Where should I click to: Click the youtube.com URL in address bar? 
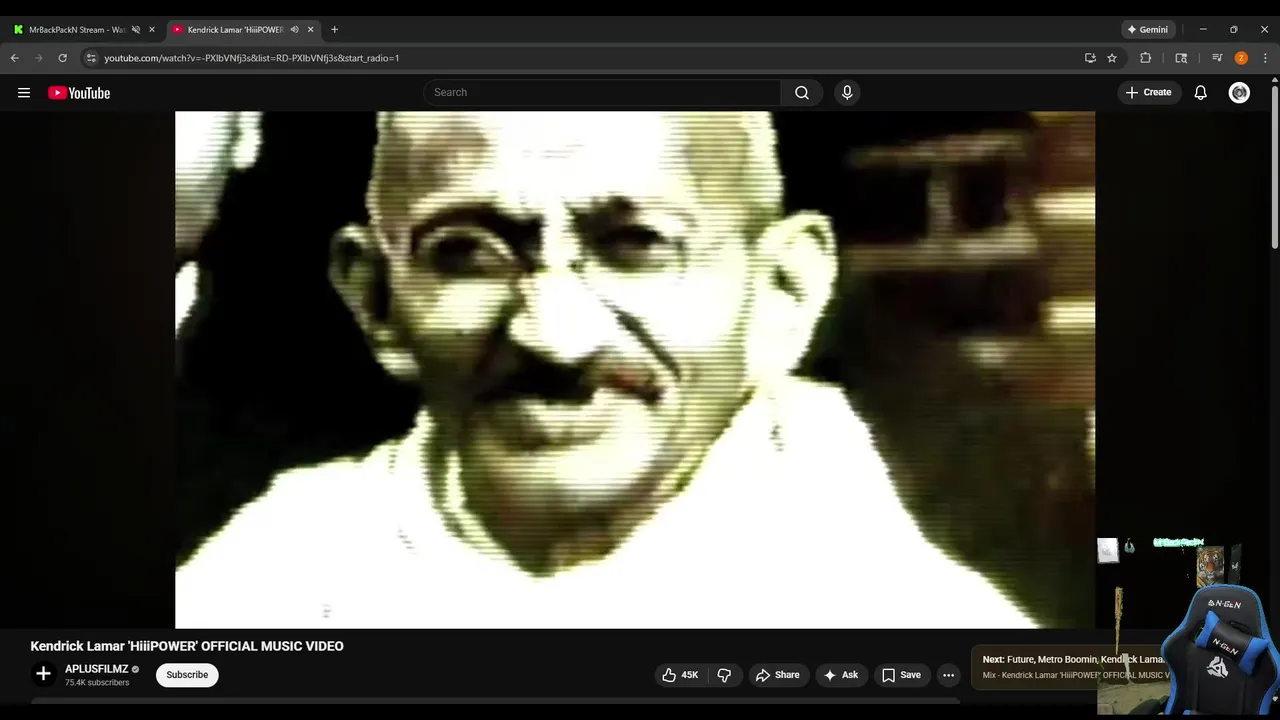[x=252, y=58]
